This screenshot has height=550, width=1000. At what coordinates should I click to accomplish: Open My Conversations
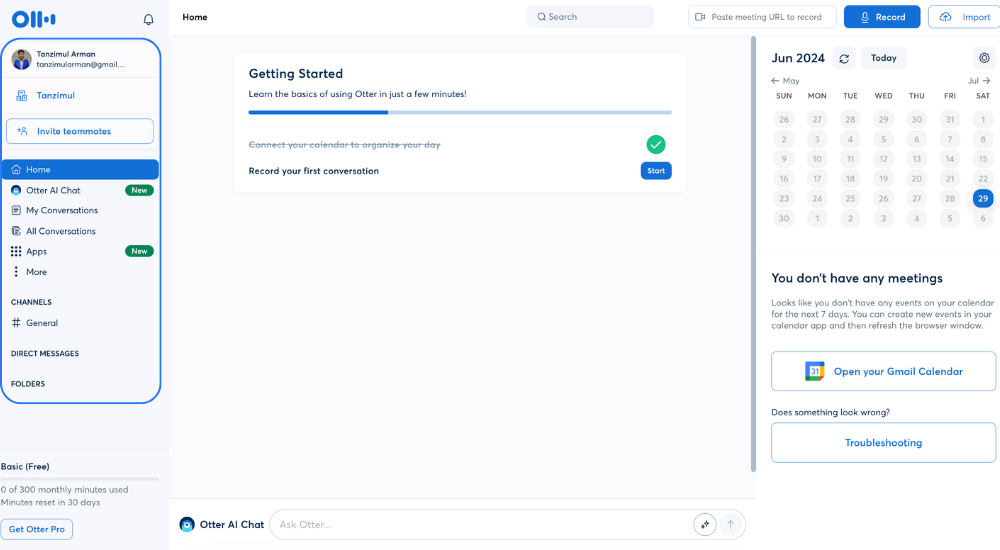click(x=62, y=210)
